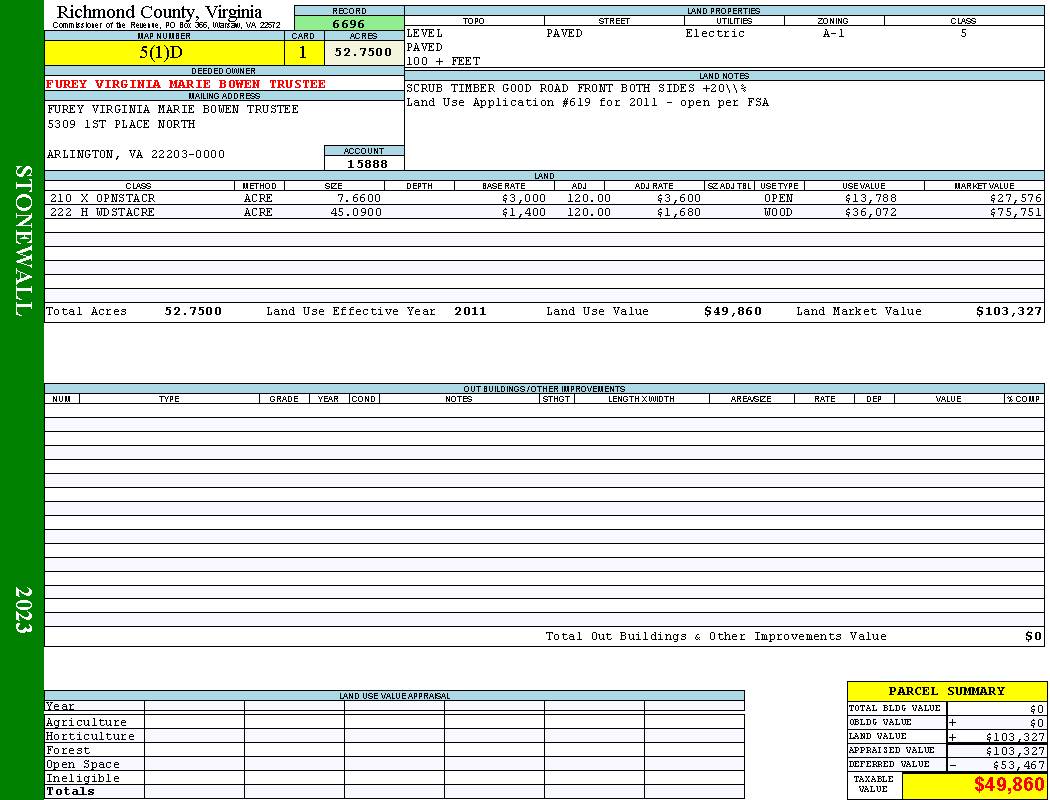Click size value 7.6600
Image resolution: width=1050 pixels, height=800 pixels.
[359, 198]
